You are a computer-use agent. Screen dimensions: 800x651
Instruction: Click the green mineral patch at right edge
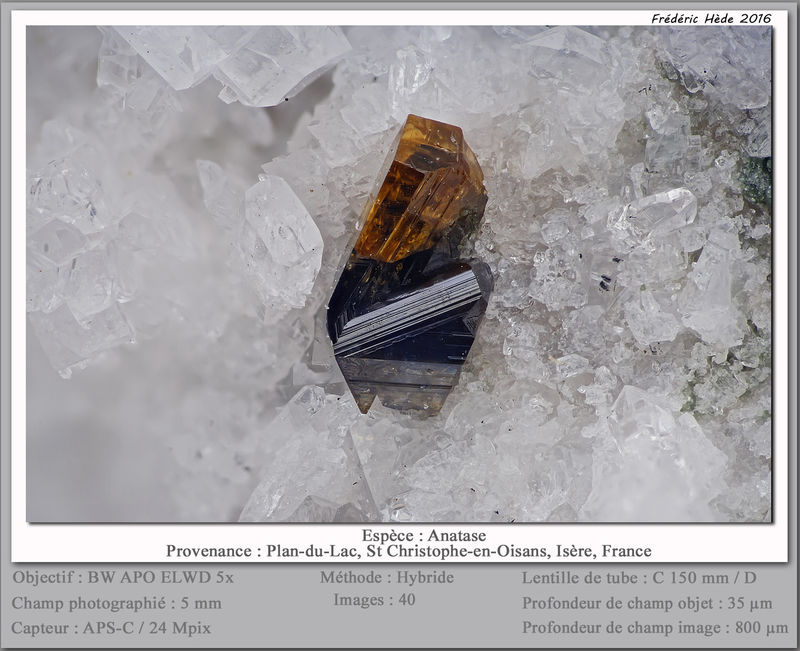click(x=757, y=179)
